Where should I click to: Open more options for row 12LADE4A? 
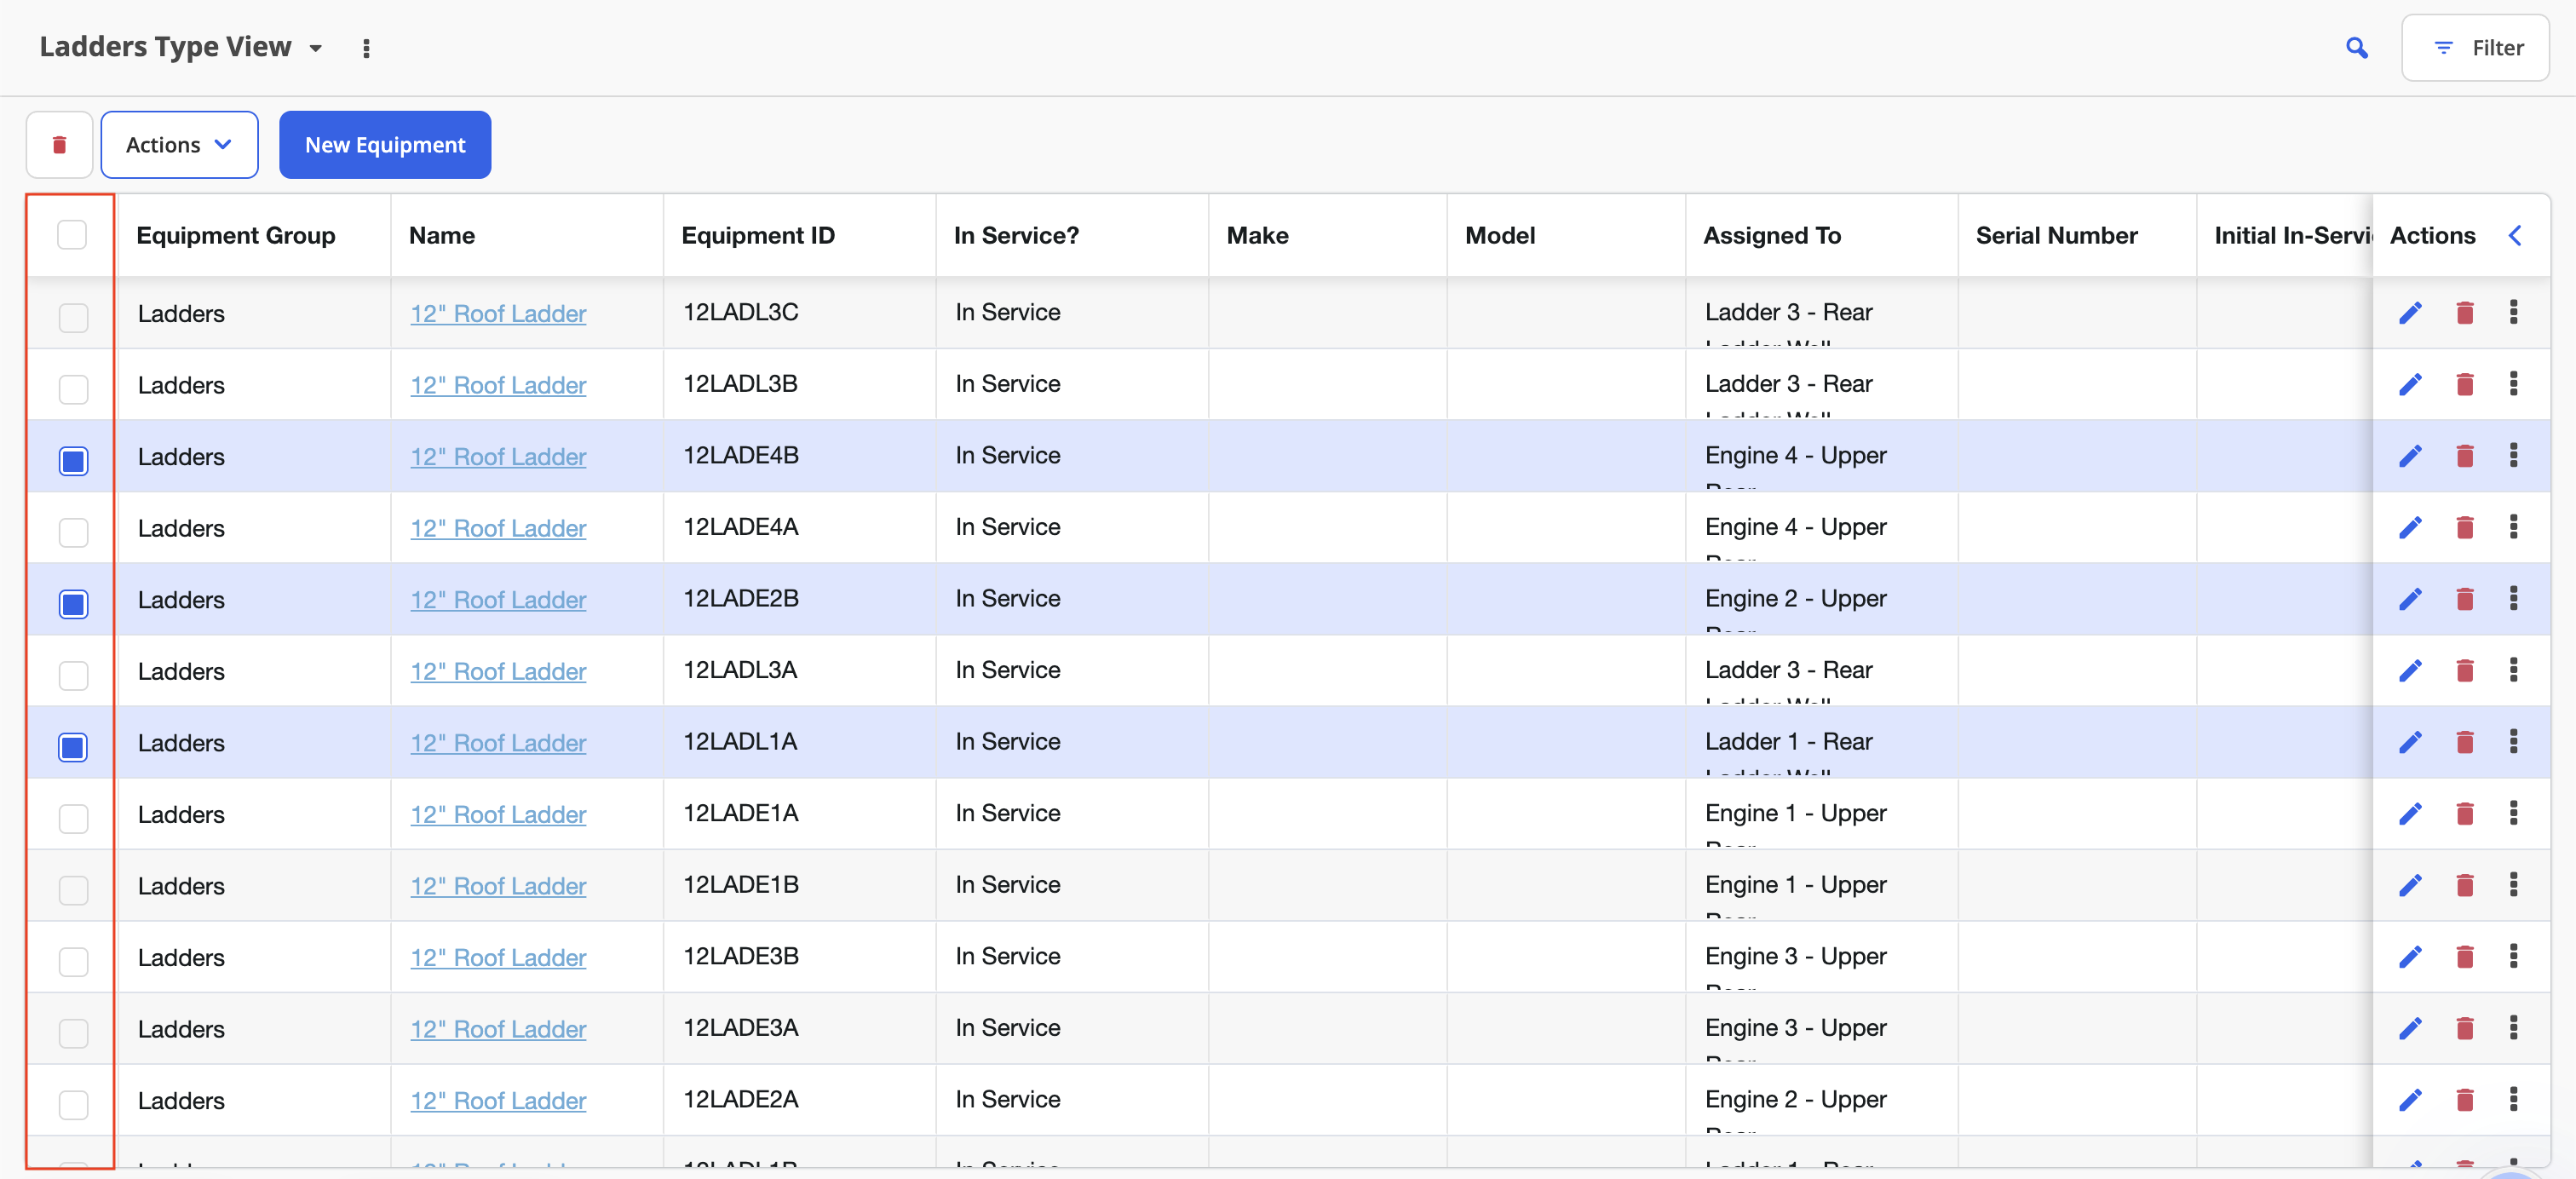pyautogui.click(x=2513, y=526)
